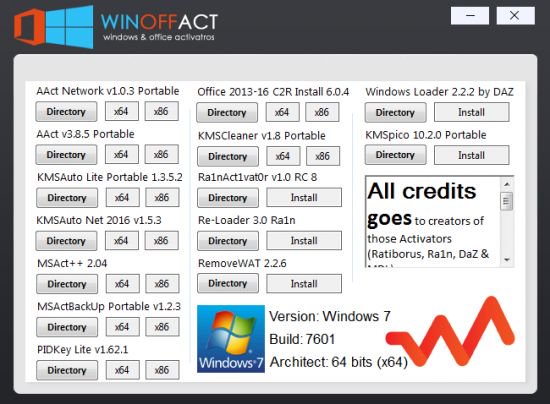
Task: Open RemoveWAT 2.2.6 Directory
Action: pos(228,283)
